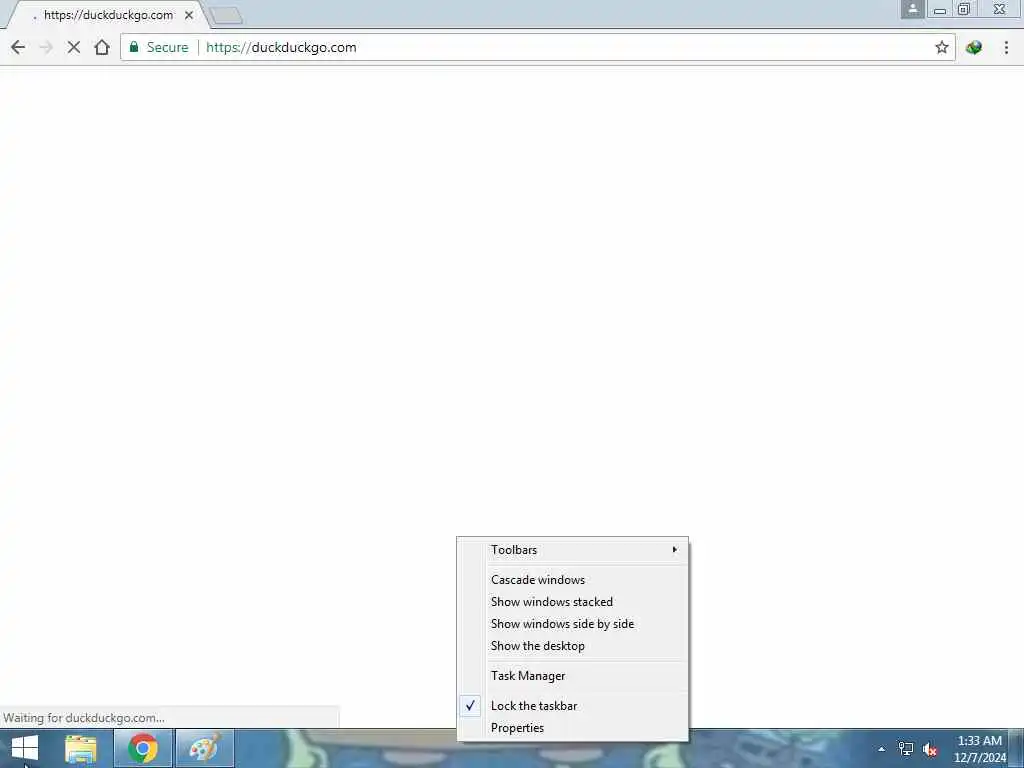Open Paint from the taskbar
The height and width of the screenshot is (768, 1024).
[205, 748]
